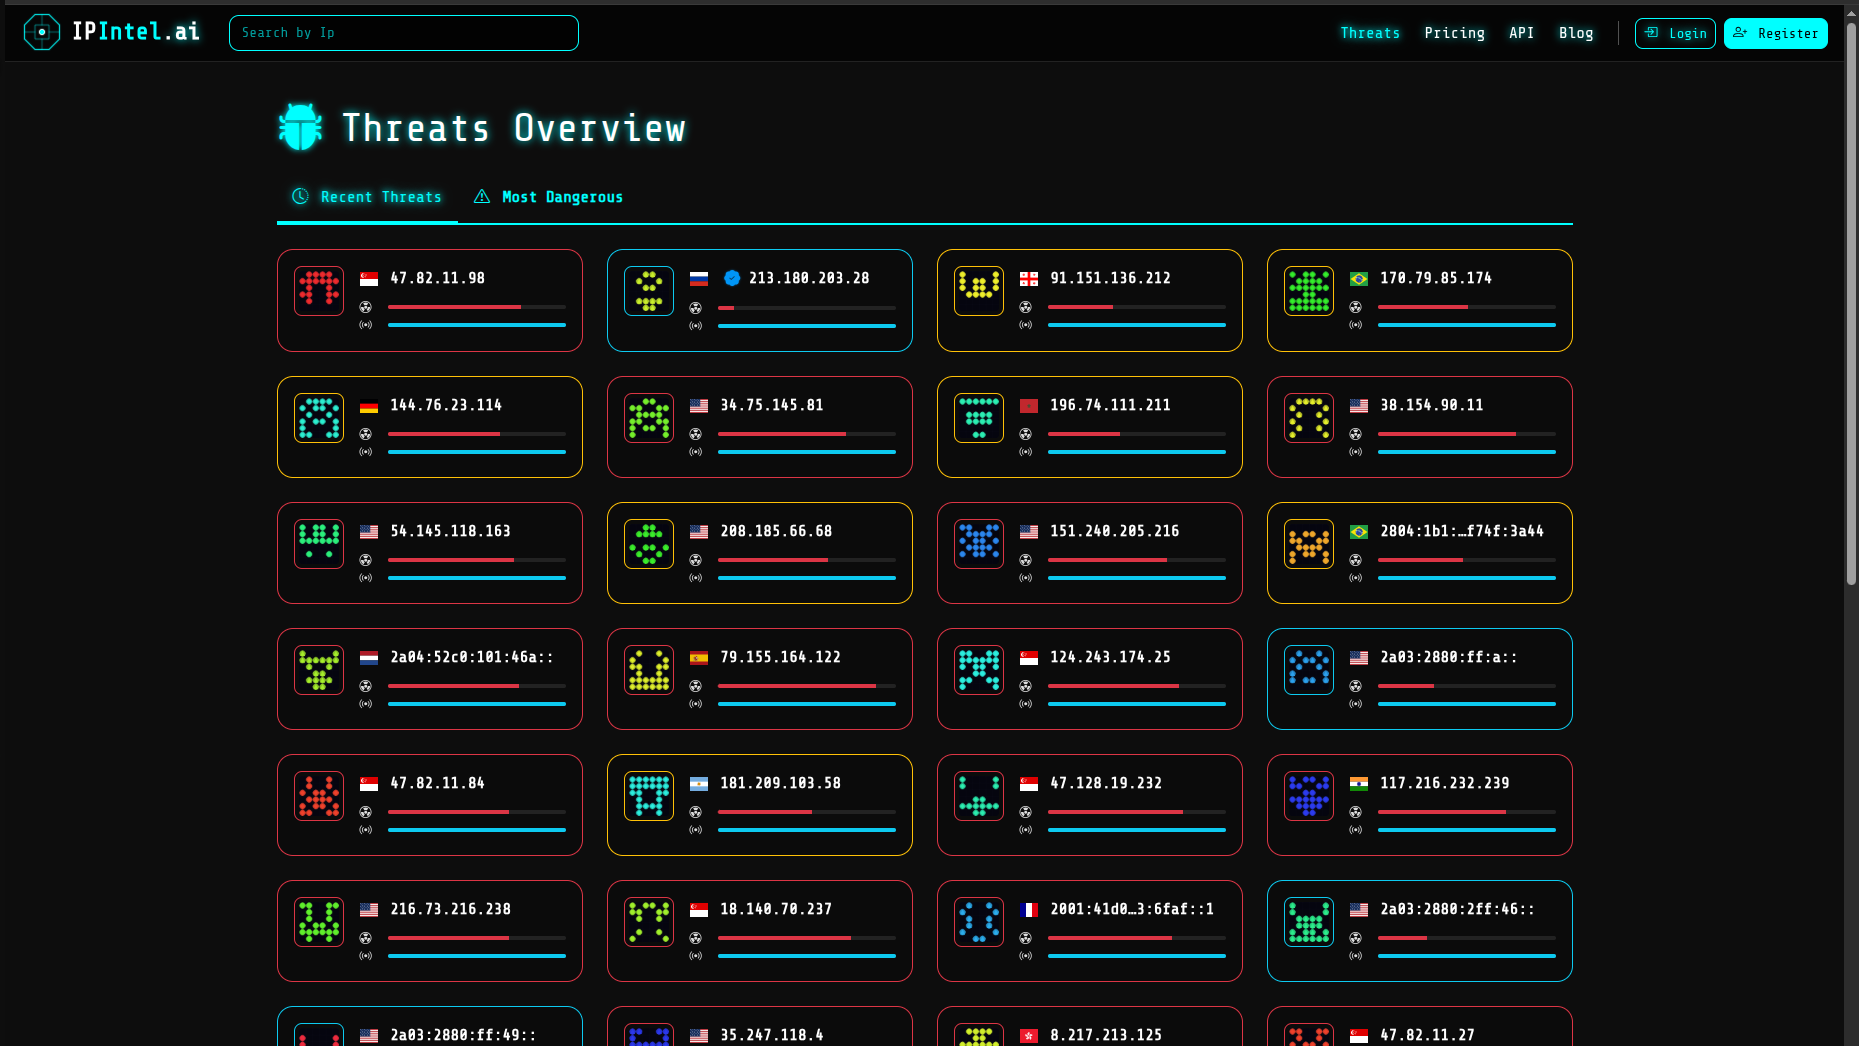Open the API menu item

(1521, 33)
